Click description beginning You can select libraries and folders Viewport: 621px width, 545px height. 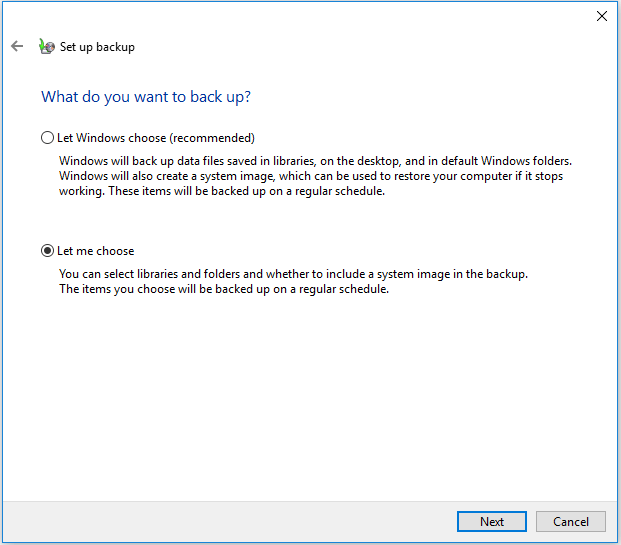(x=293, y=281)
